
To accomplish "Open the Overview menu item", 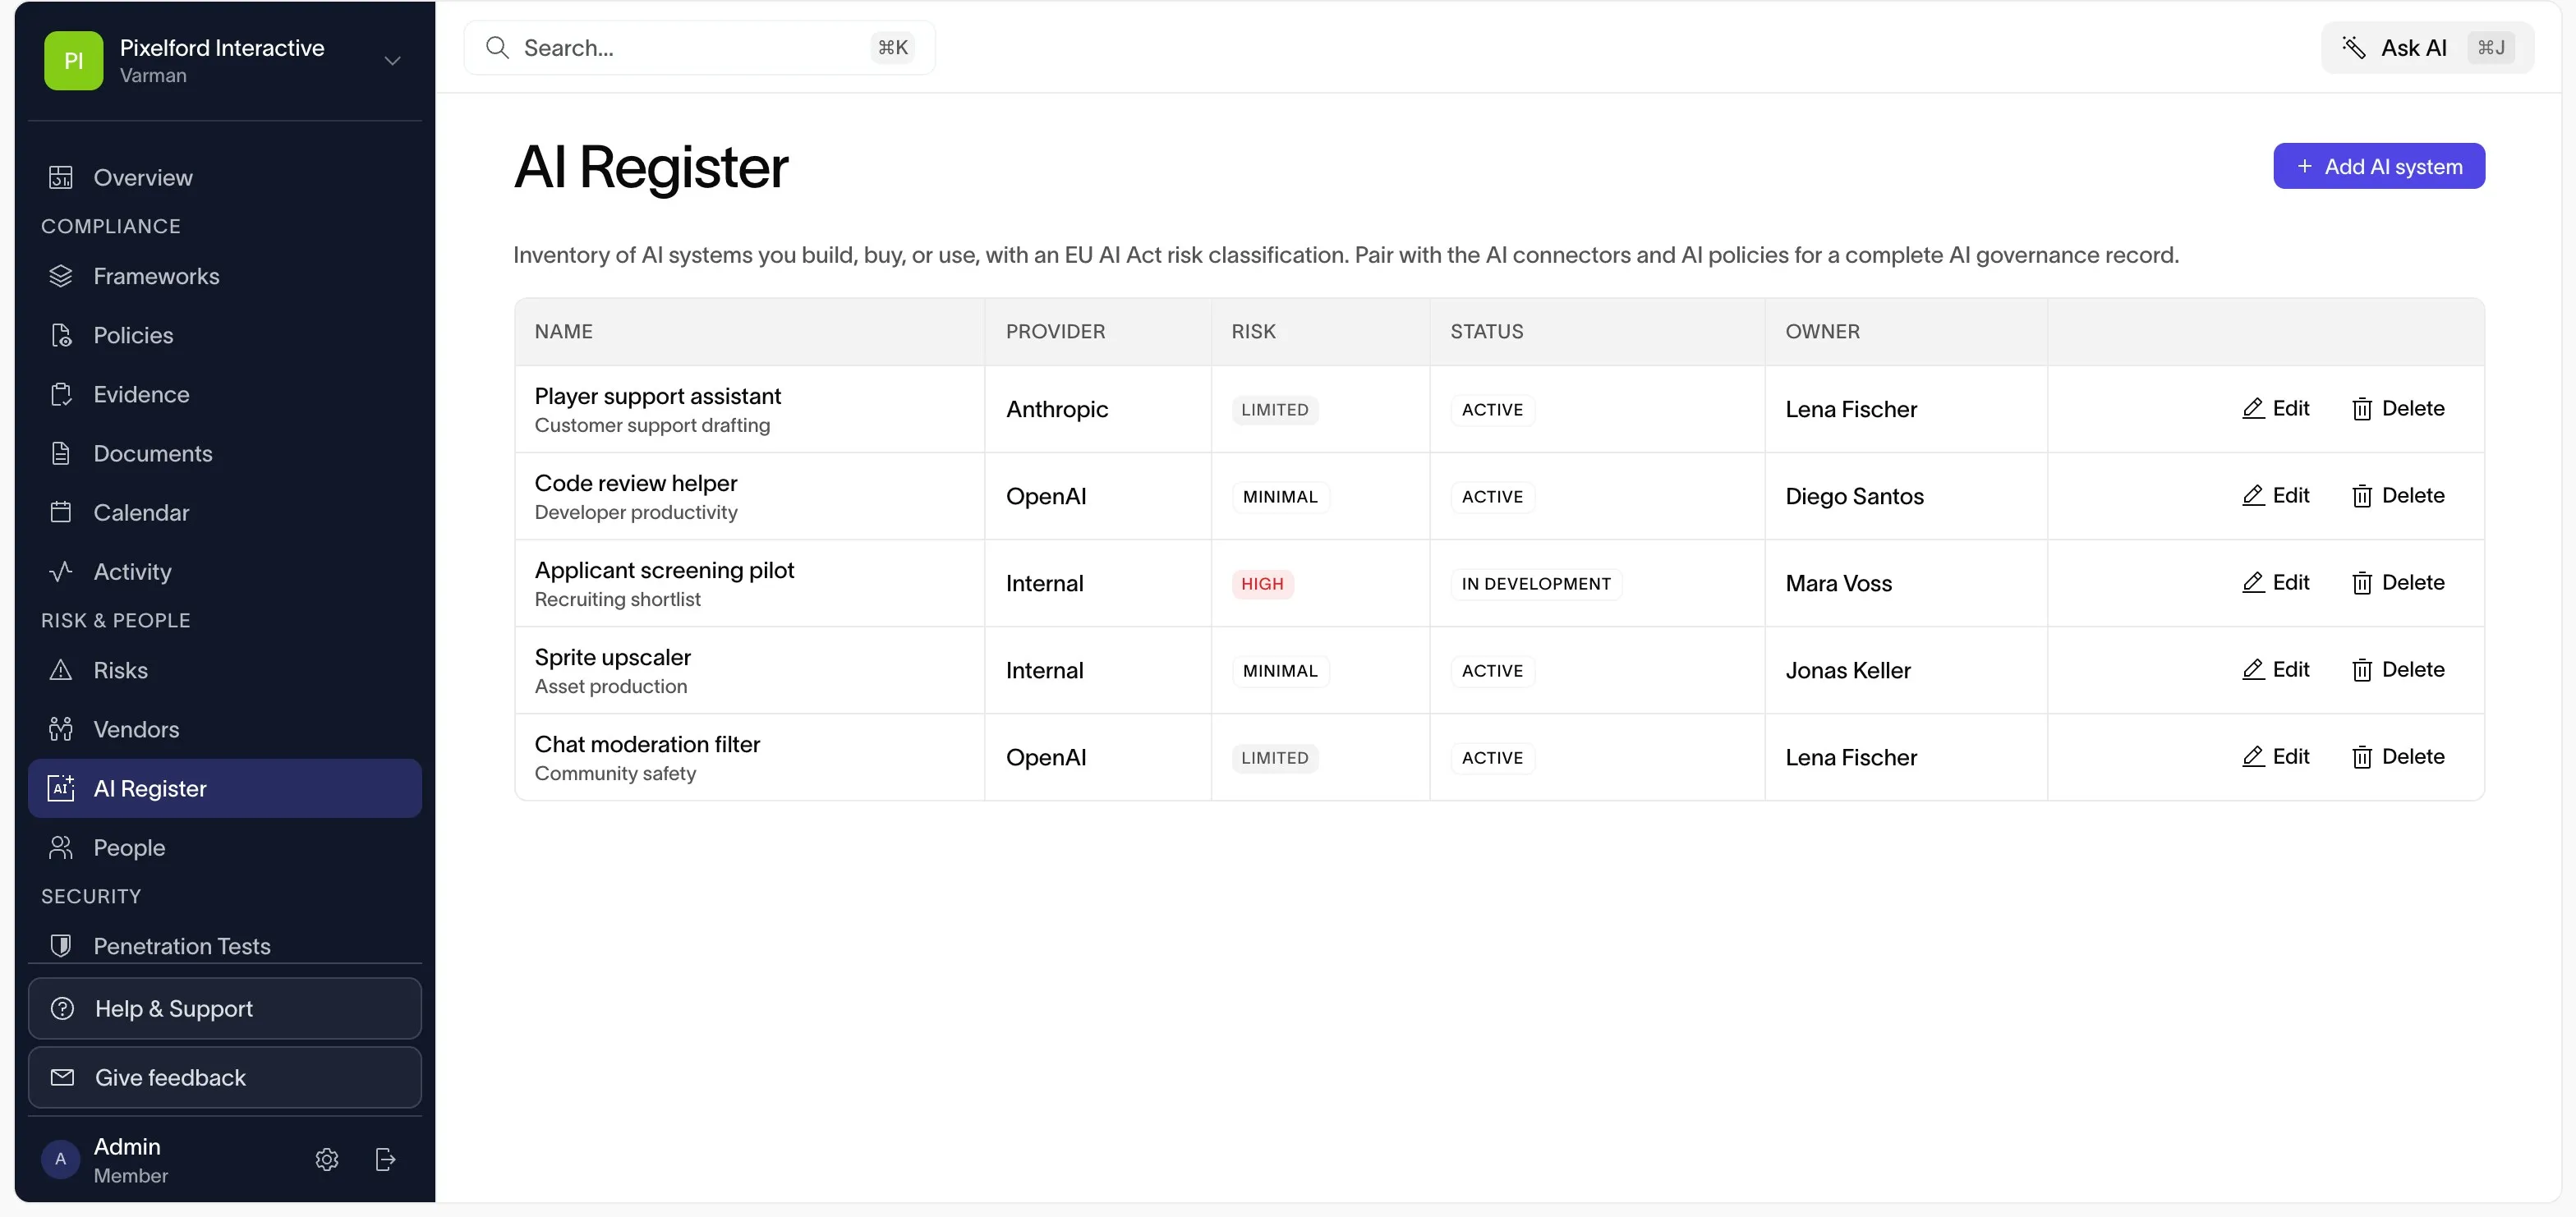I will (x=225, y=178).
